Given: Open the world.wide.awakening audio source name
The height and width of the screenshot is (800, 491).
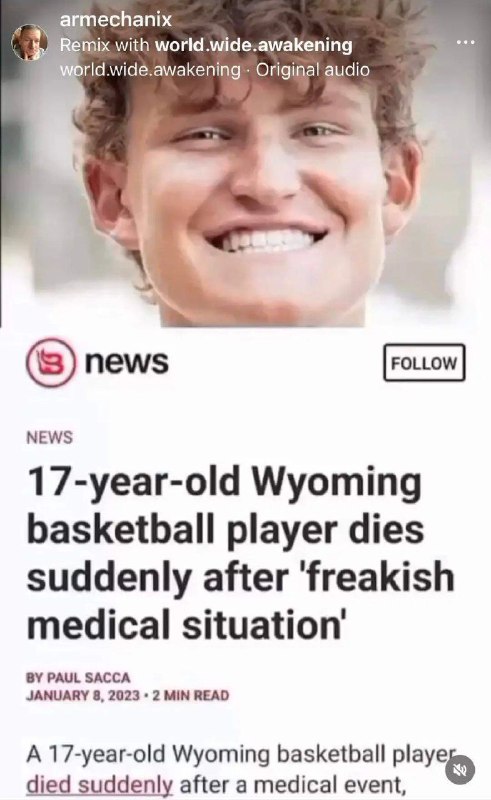Looking at the screenshot, I should (x=150, y=70).
